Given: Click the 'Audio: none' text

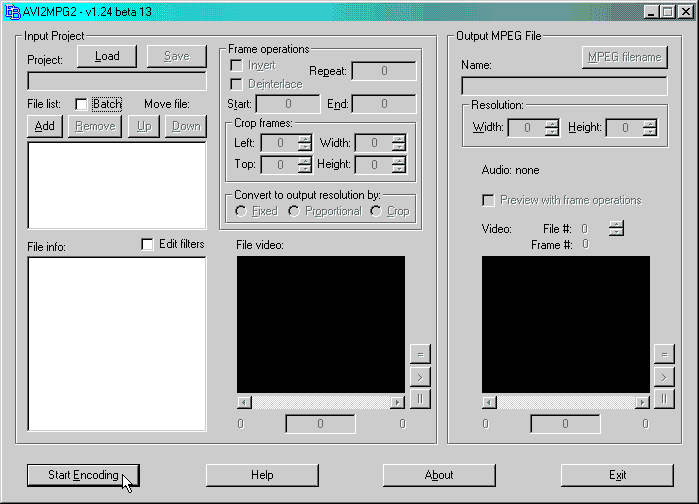Looking at the screenshot, I should (x=510, y=170).
